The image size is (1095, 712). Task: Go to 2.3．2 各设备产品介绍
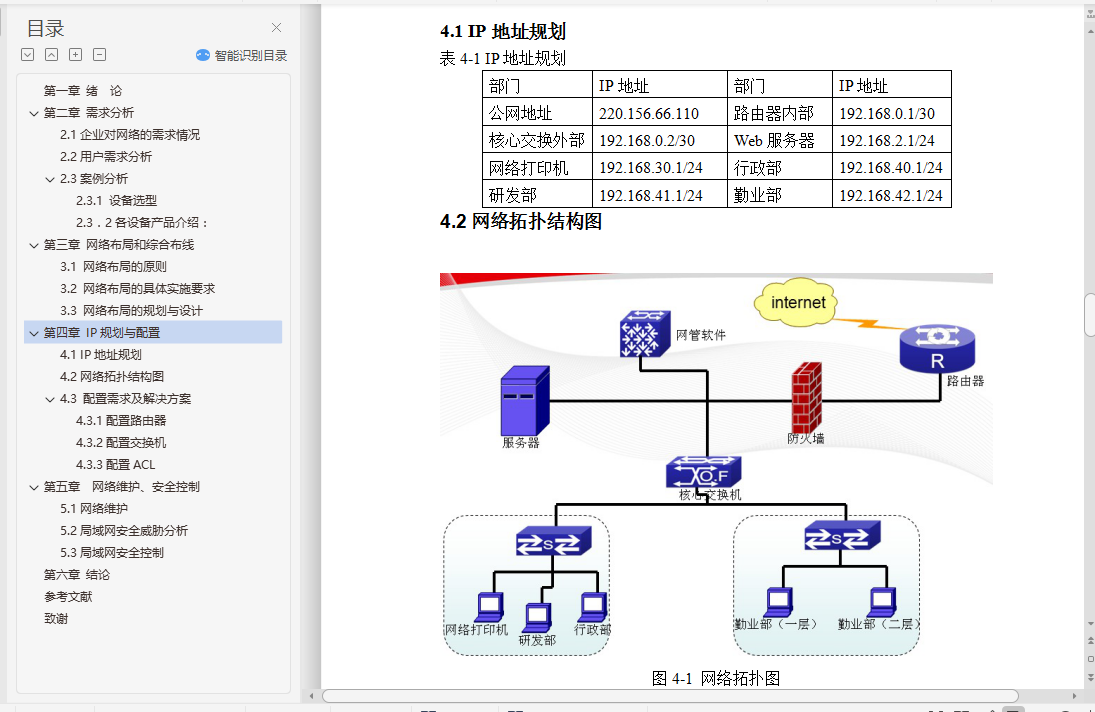142,223
